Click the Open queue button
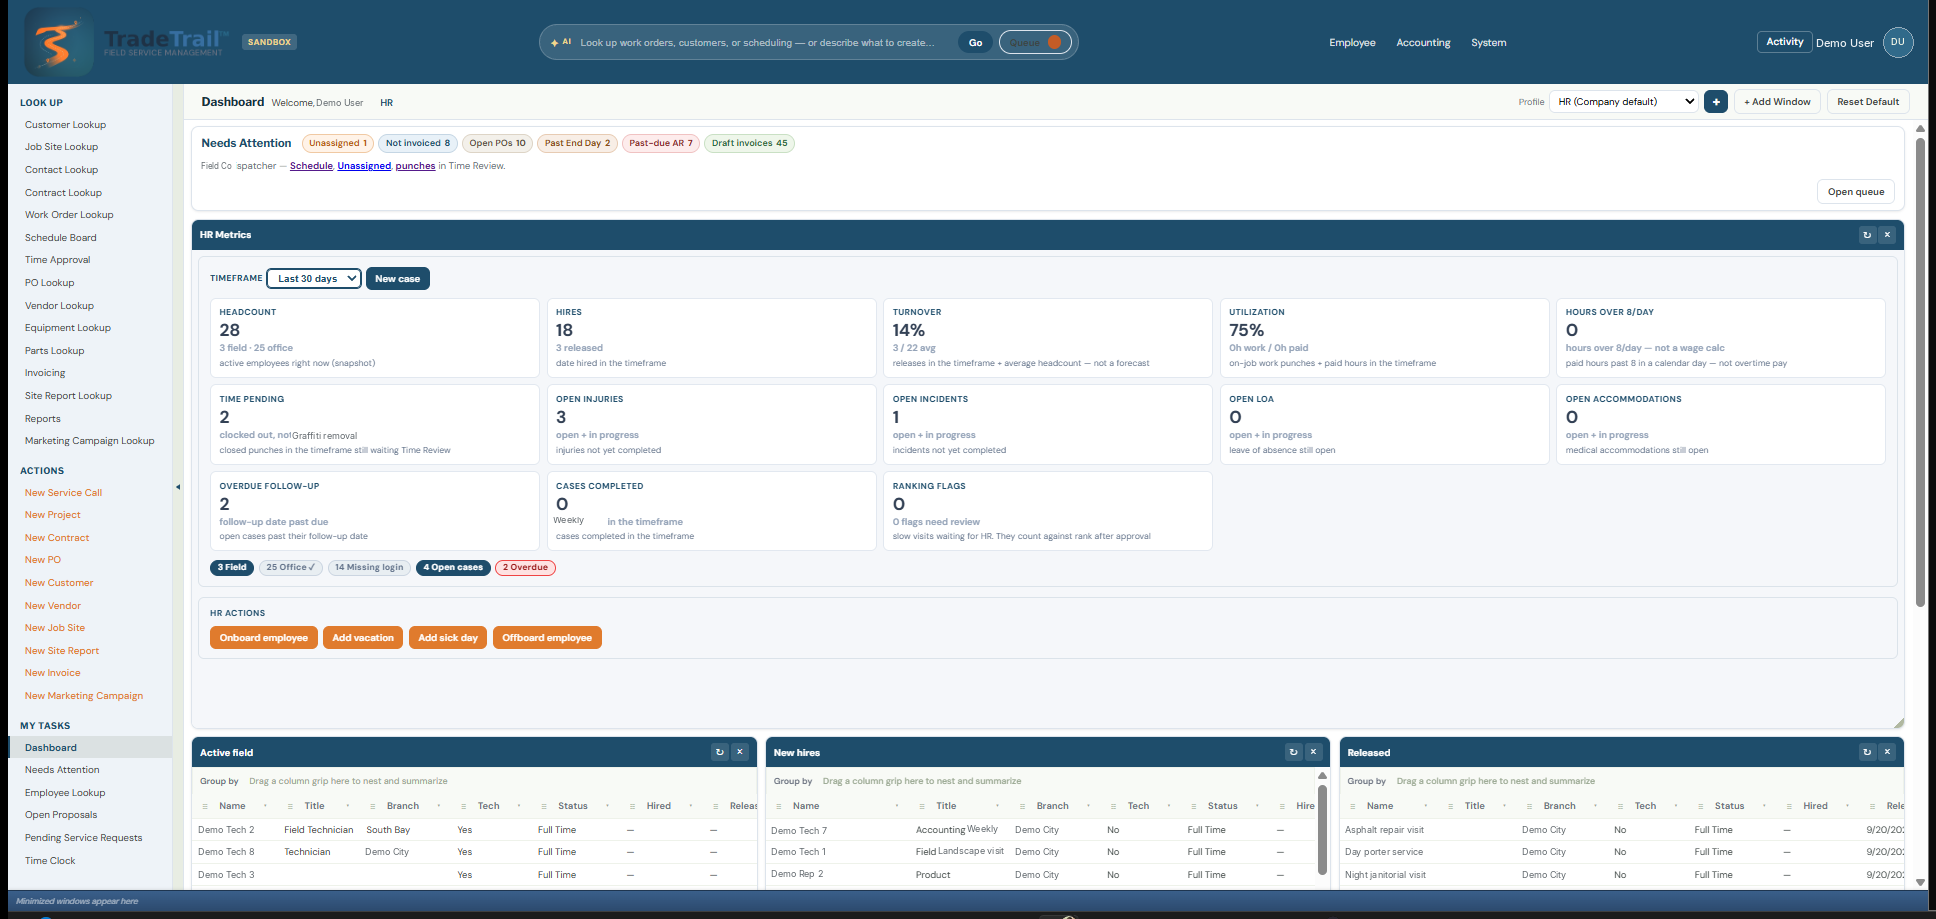Viewport: 1936px width, 919px height. pyautogui.click(x=1856, y=192)
